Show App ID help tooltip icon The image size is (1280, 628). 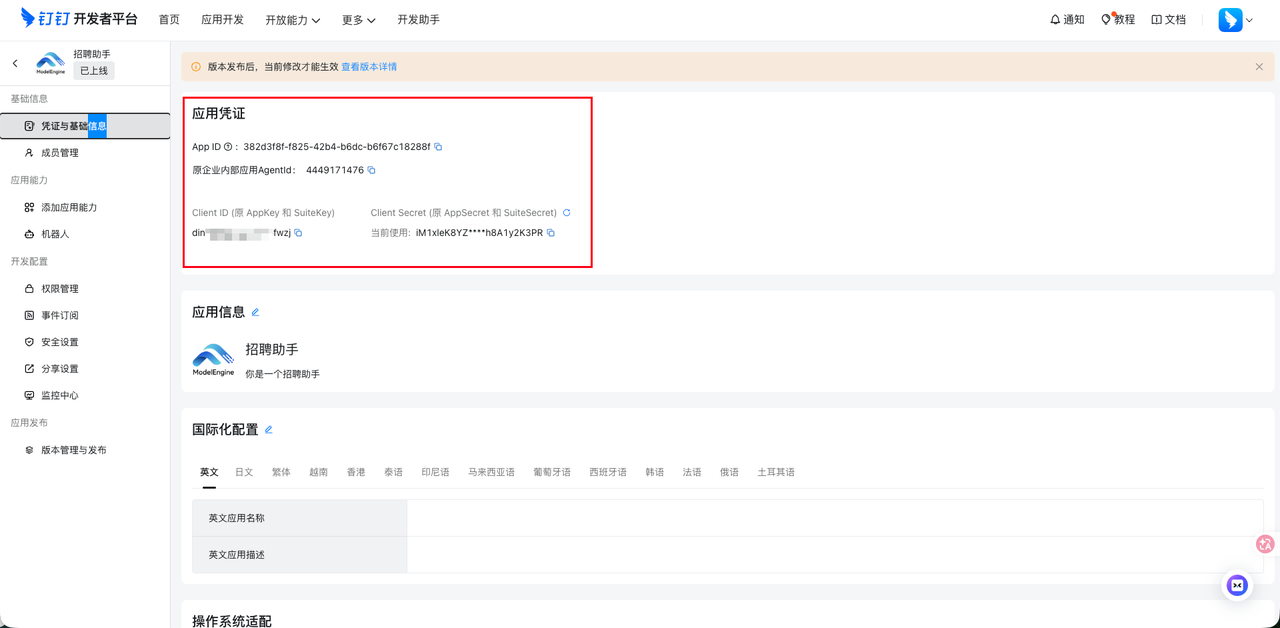coord(228,147)
